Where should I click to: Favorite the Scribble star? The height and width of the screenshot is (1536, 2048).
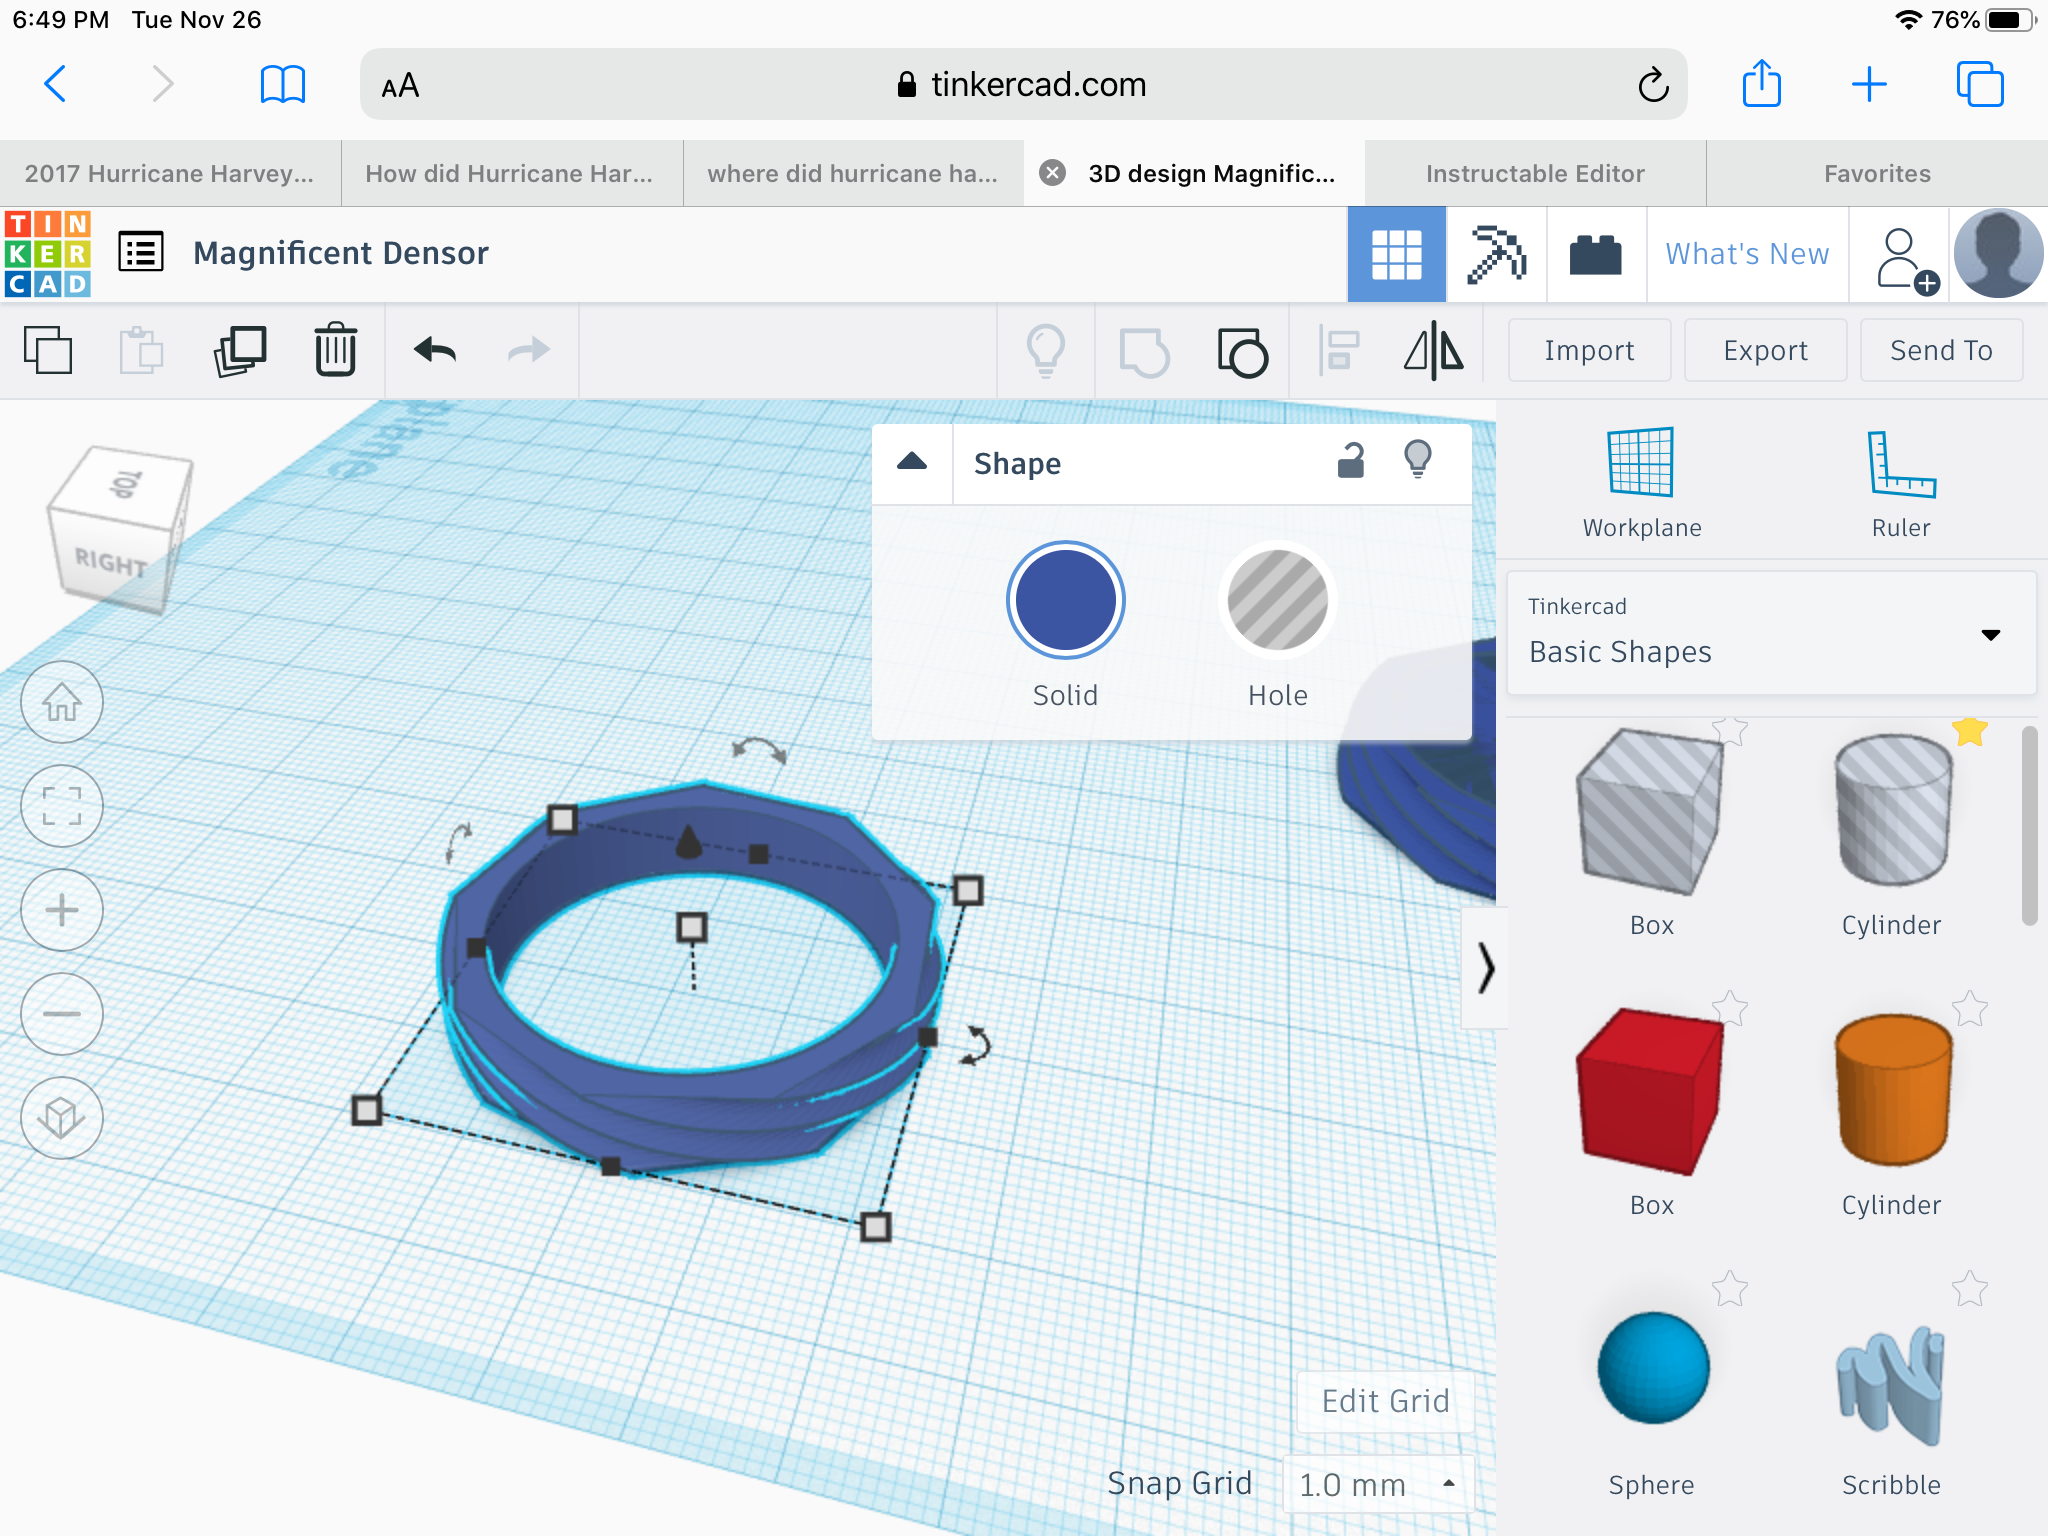(1970, 1289)
